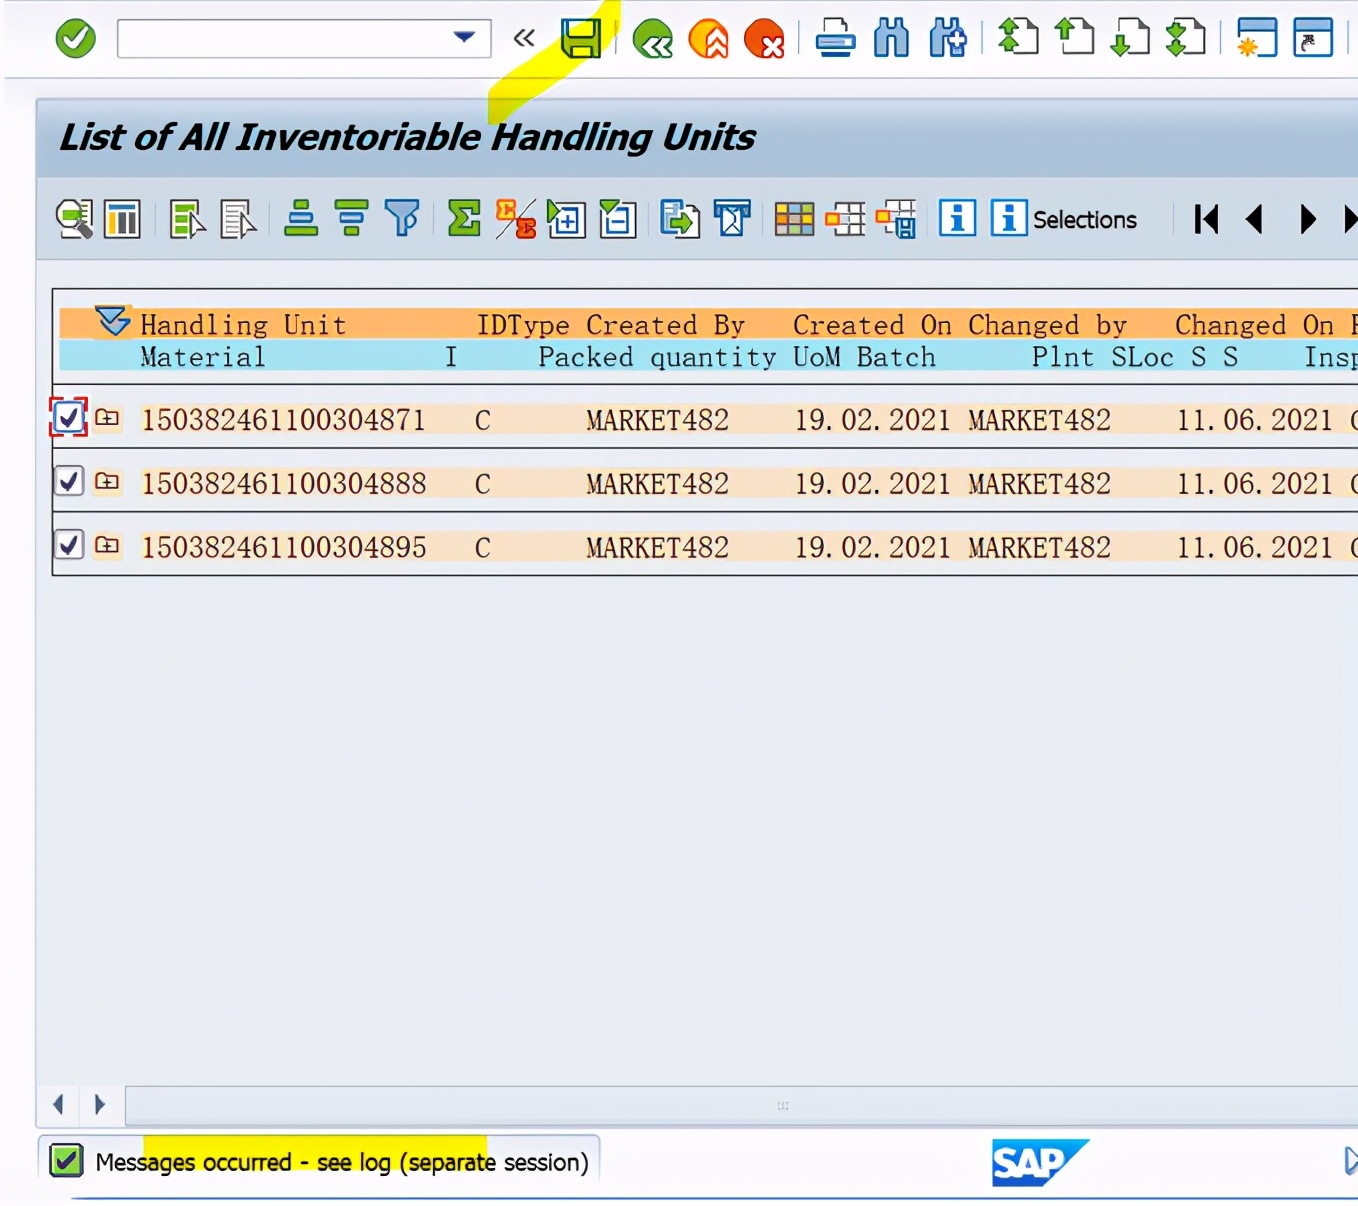This screenshot has width=1358, height=1206.
Task: Click the Sort ascending icon
Action: click(x=301, y=219)
